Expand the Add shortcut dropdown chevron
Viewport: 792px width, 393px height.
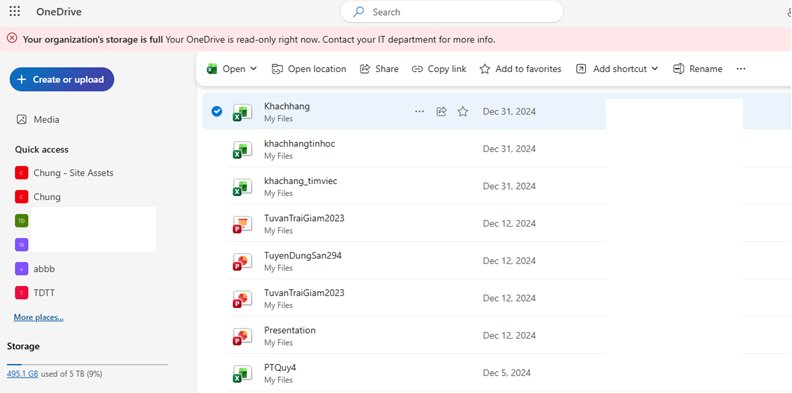click(x=655, y=69)
